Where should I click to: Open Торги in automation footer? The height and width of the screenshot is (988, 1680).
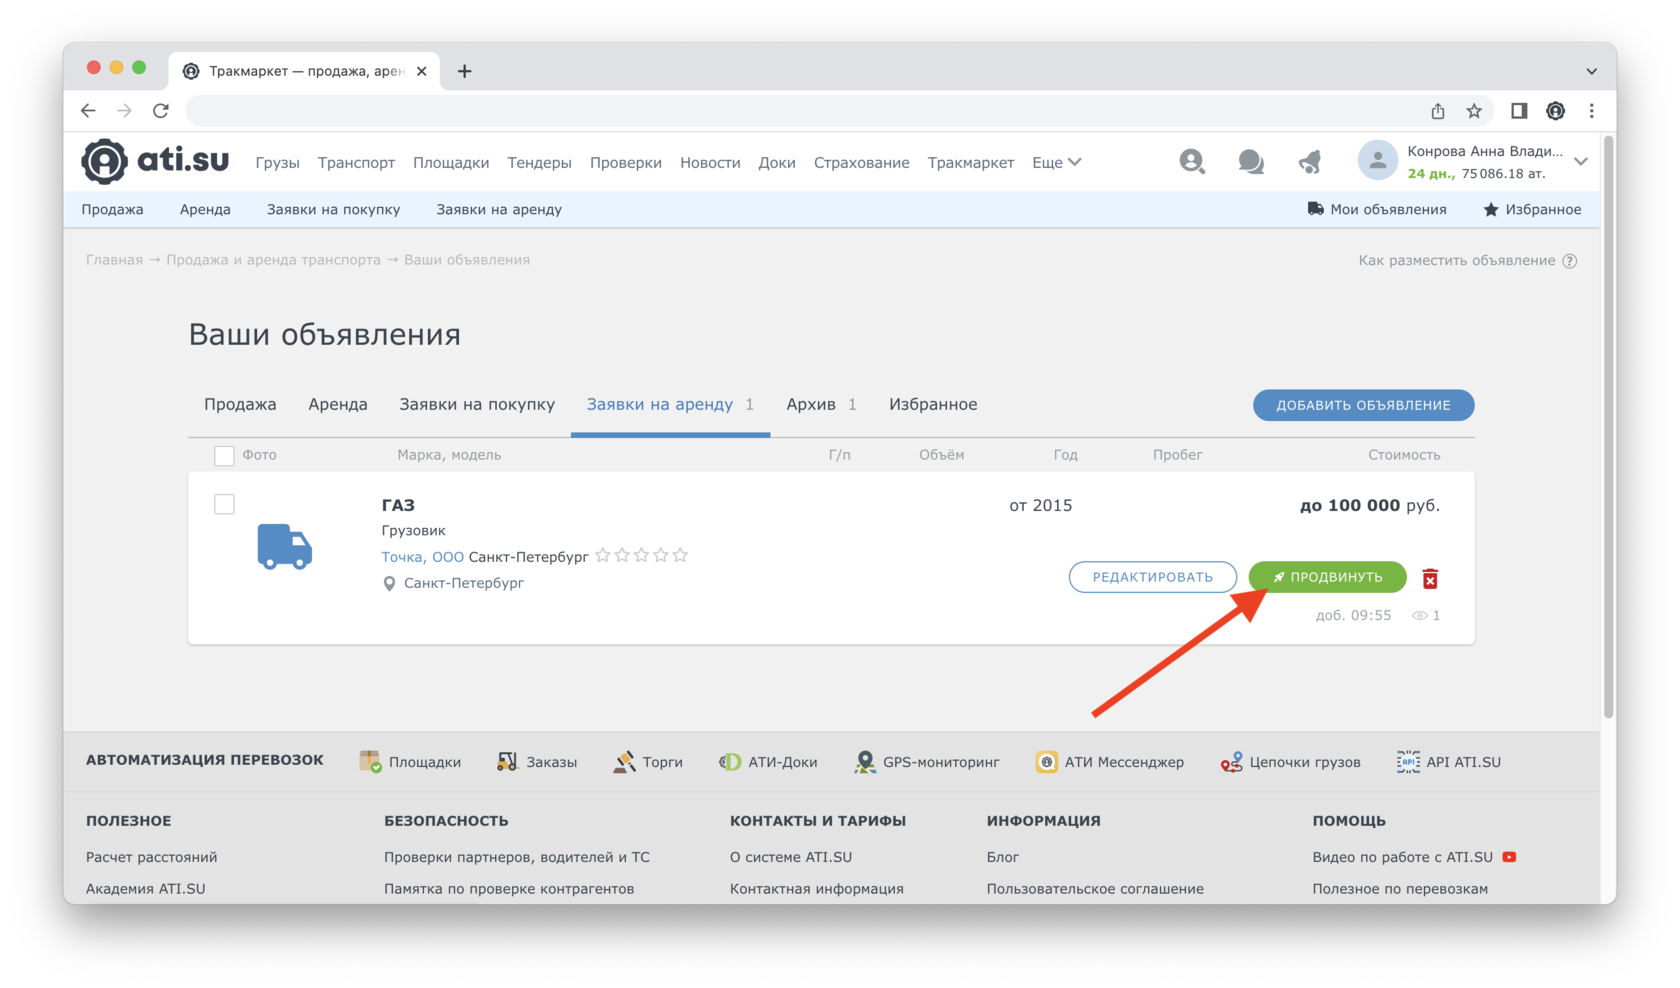tap(648, 762)
